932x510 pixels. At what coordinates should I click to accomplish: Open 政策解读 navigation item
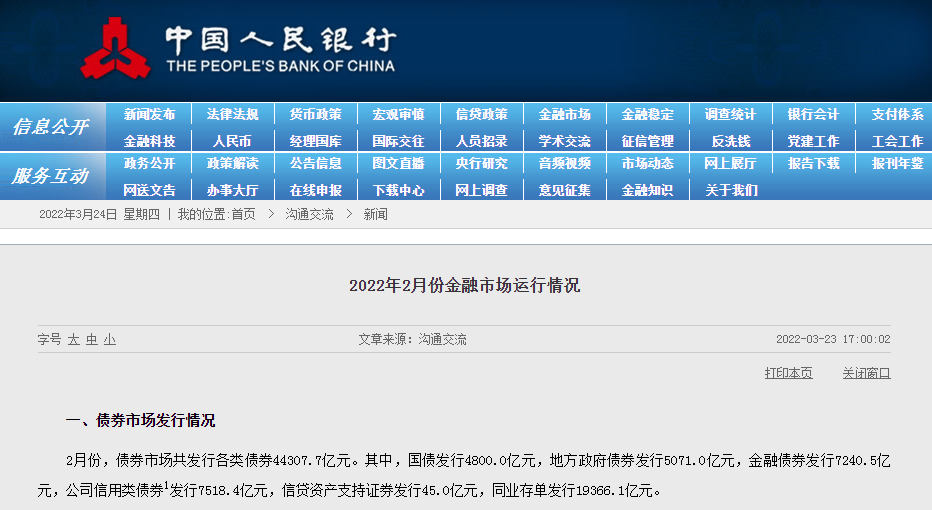point(232,163)
